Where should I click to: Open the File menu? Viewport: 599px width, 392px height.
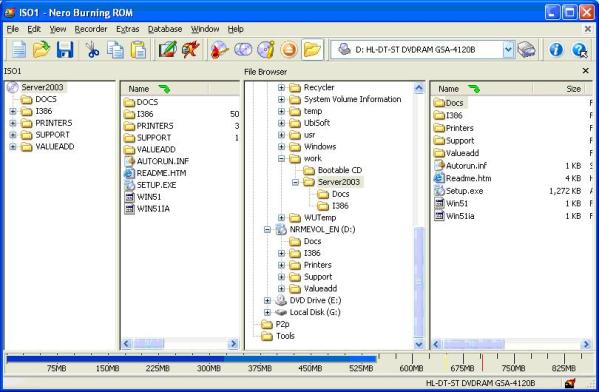tap(13, 29)
